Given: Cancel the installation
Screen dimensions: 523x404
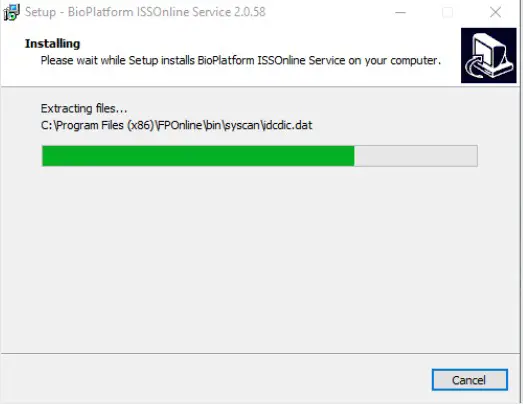Looking at the screenshot, I should coord(470,380).
